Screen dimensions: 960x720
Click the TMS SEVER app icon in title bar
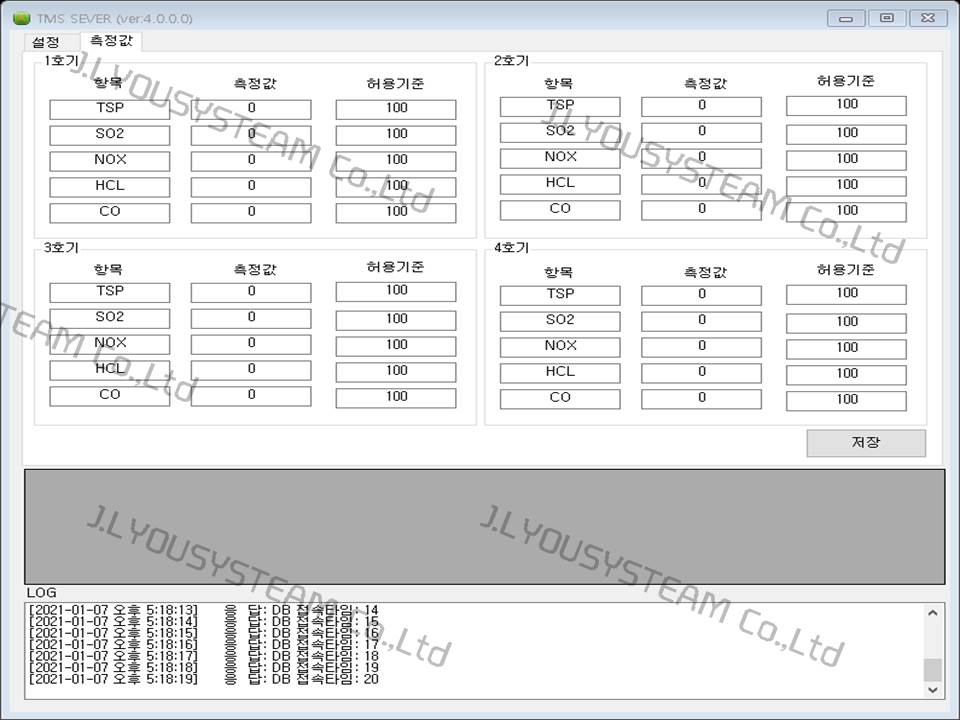click(21, 18)
